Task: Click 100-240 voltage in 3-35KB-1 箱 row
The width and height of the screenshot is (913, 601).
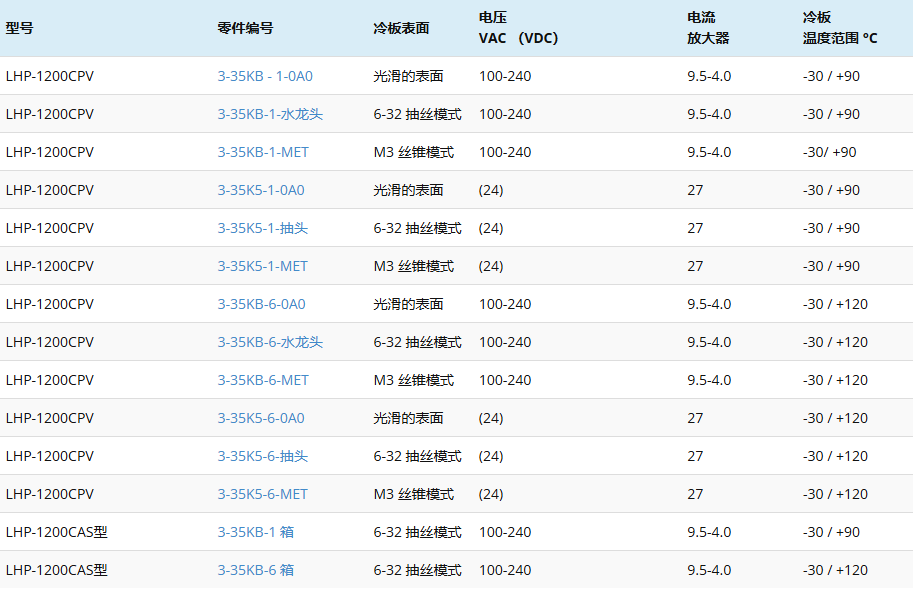Action: pyautogui.click(x=505, y=532)
